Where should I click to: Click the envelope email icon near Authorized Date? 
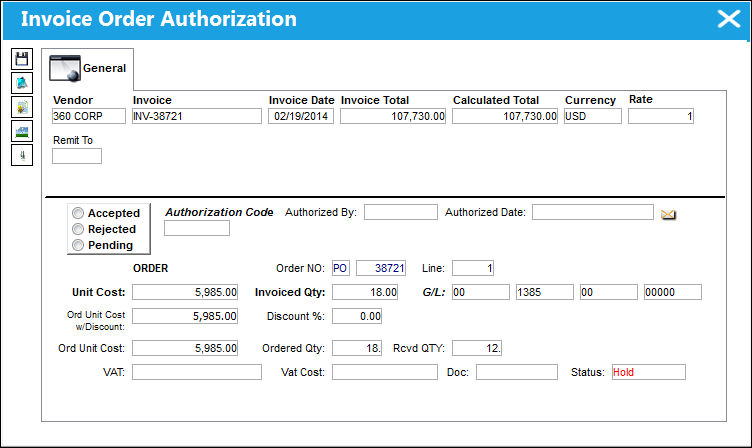coord(668,214)
